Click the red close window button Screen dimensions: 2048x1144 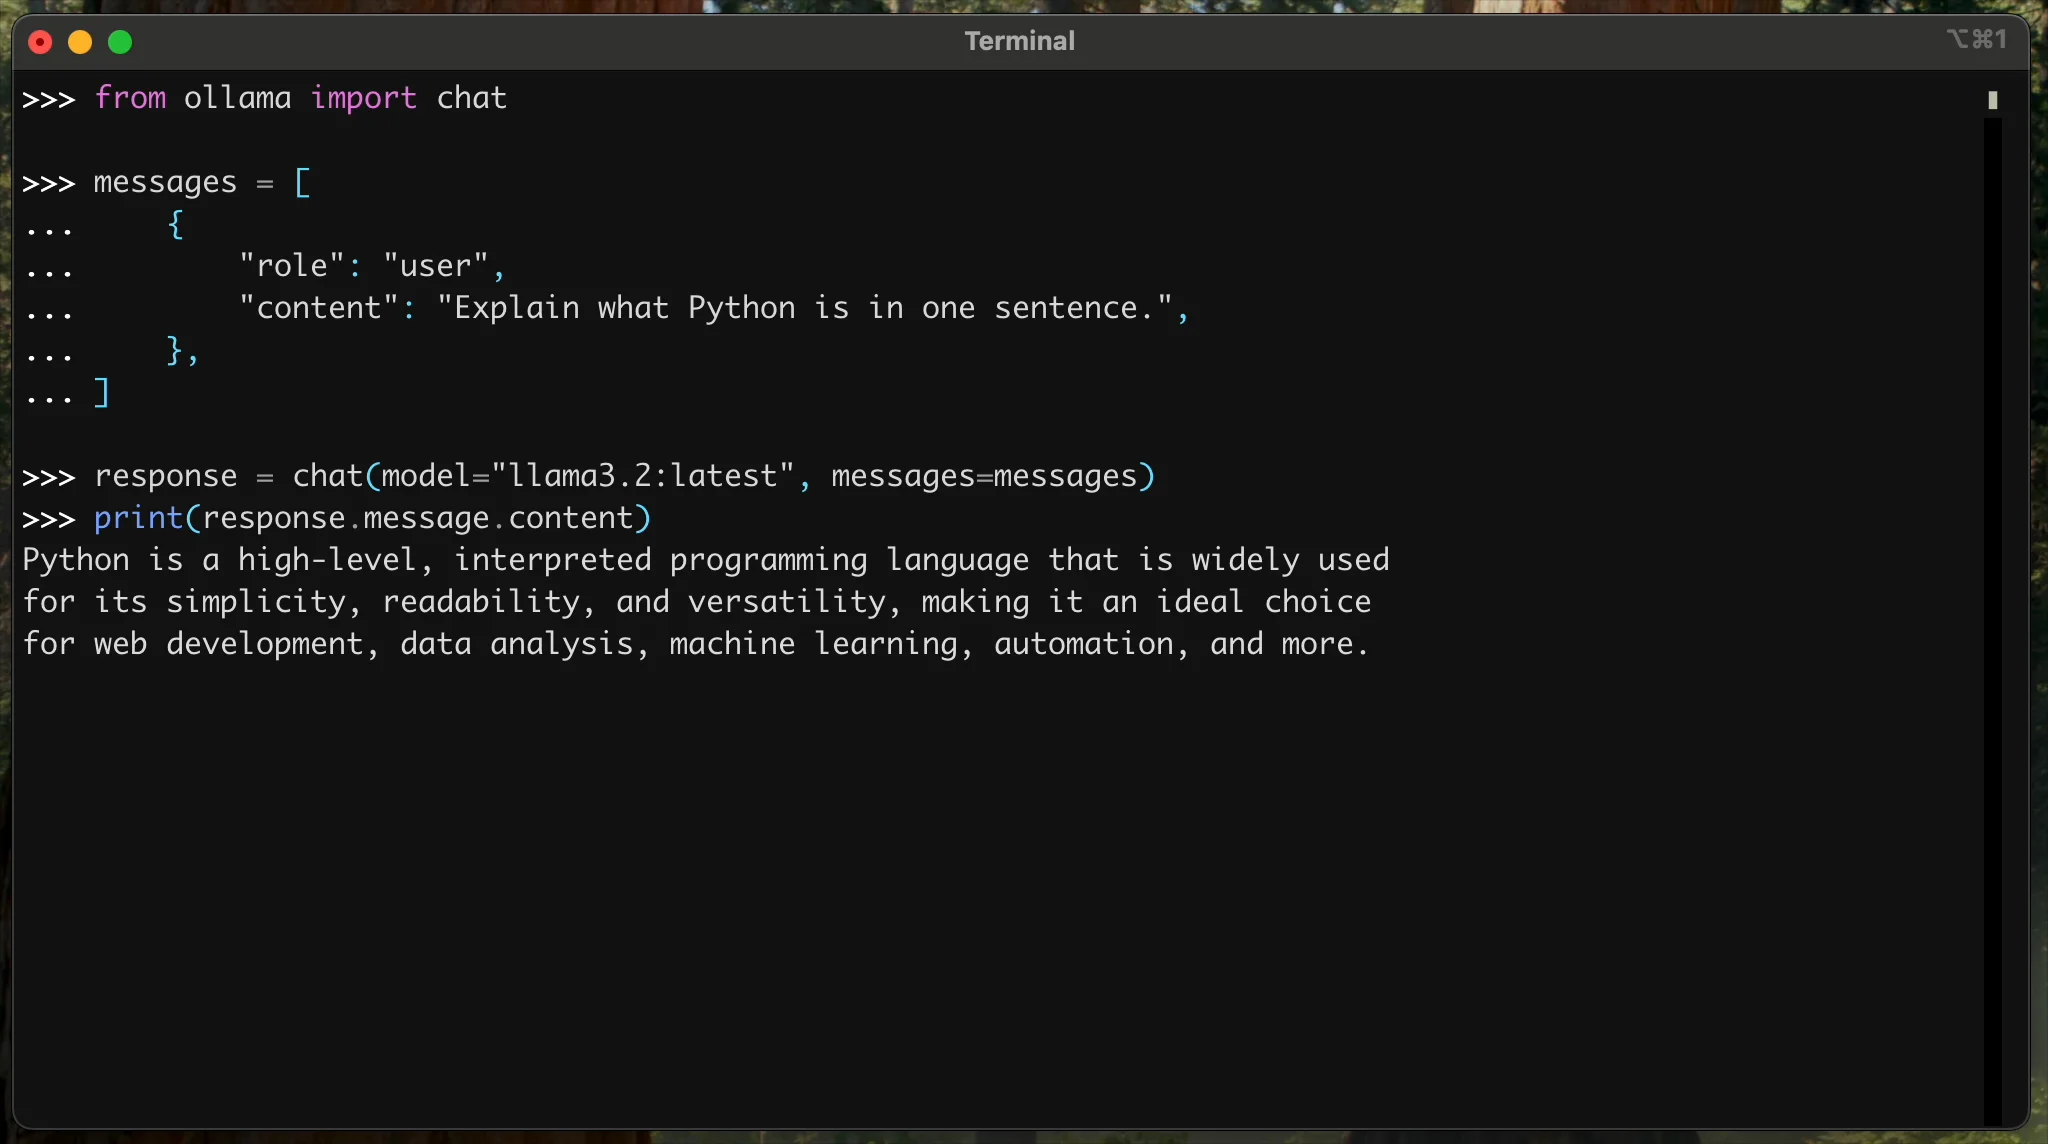pyautogui.click(x=40, y=42)
